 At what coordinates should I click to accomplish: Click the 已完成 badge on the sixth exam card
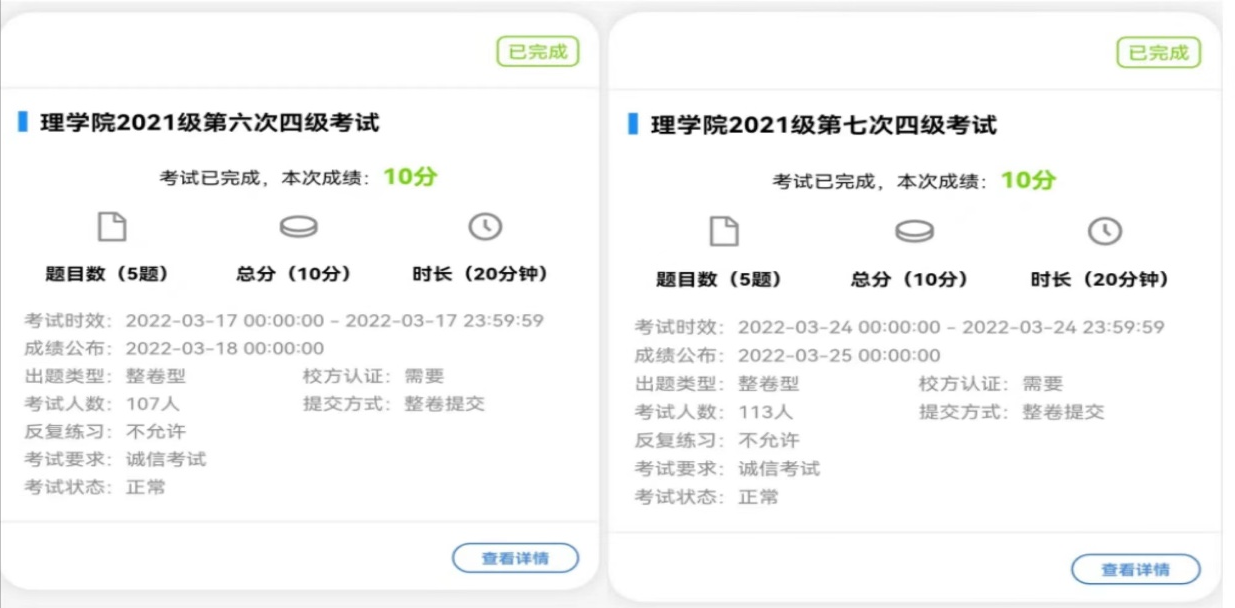[x=538, y=52]
